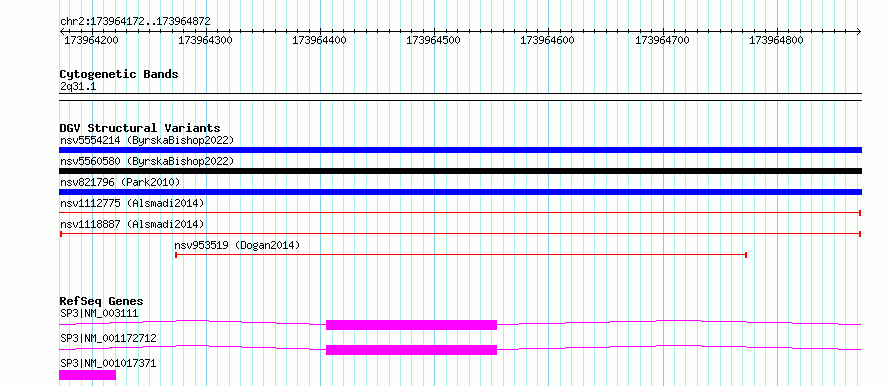The height and width of the screenshot is (386, 890).
Task: Select the blue nsv821796 variant bar
Action: (460, 192)
